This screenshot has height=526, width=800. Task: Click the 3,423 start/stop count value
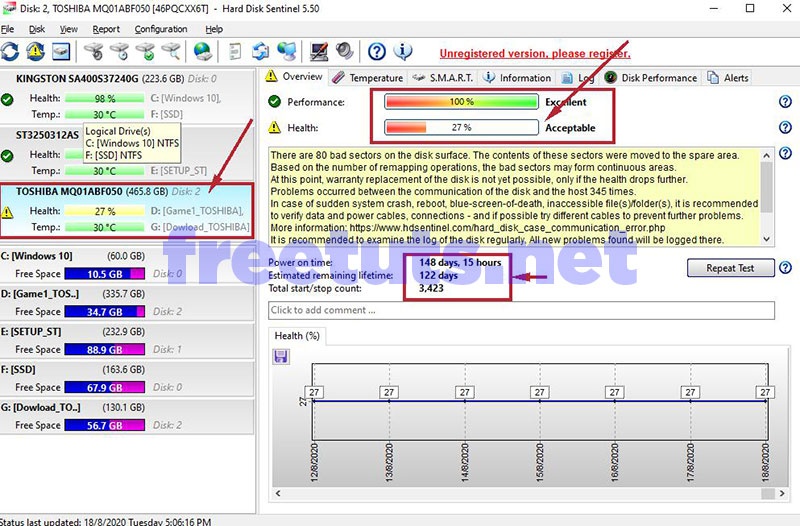click(431, 288)
